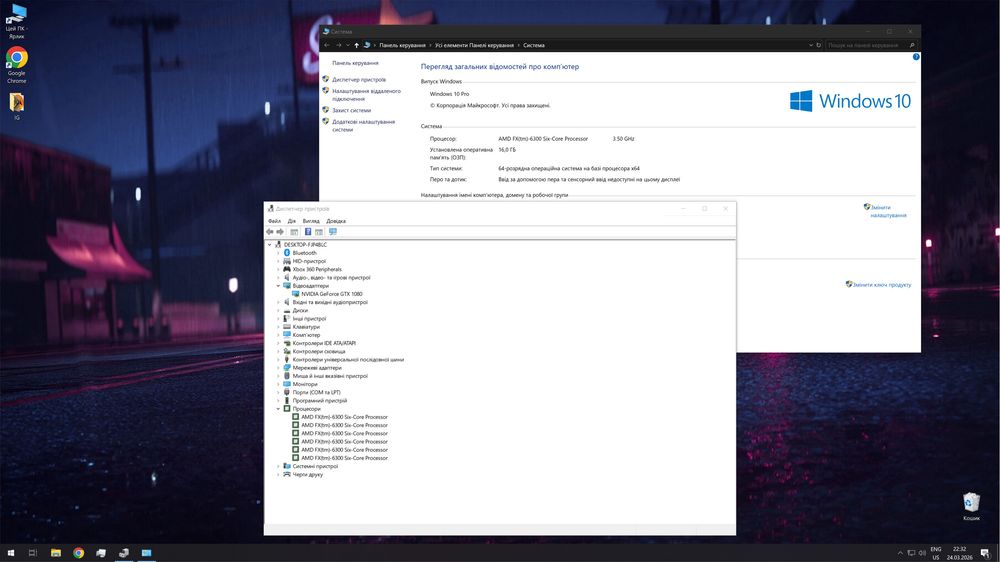Open the Windows Start menu

pos(10,553)
